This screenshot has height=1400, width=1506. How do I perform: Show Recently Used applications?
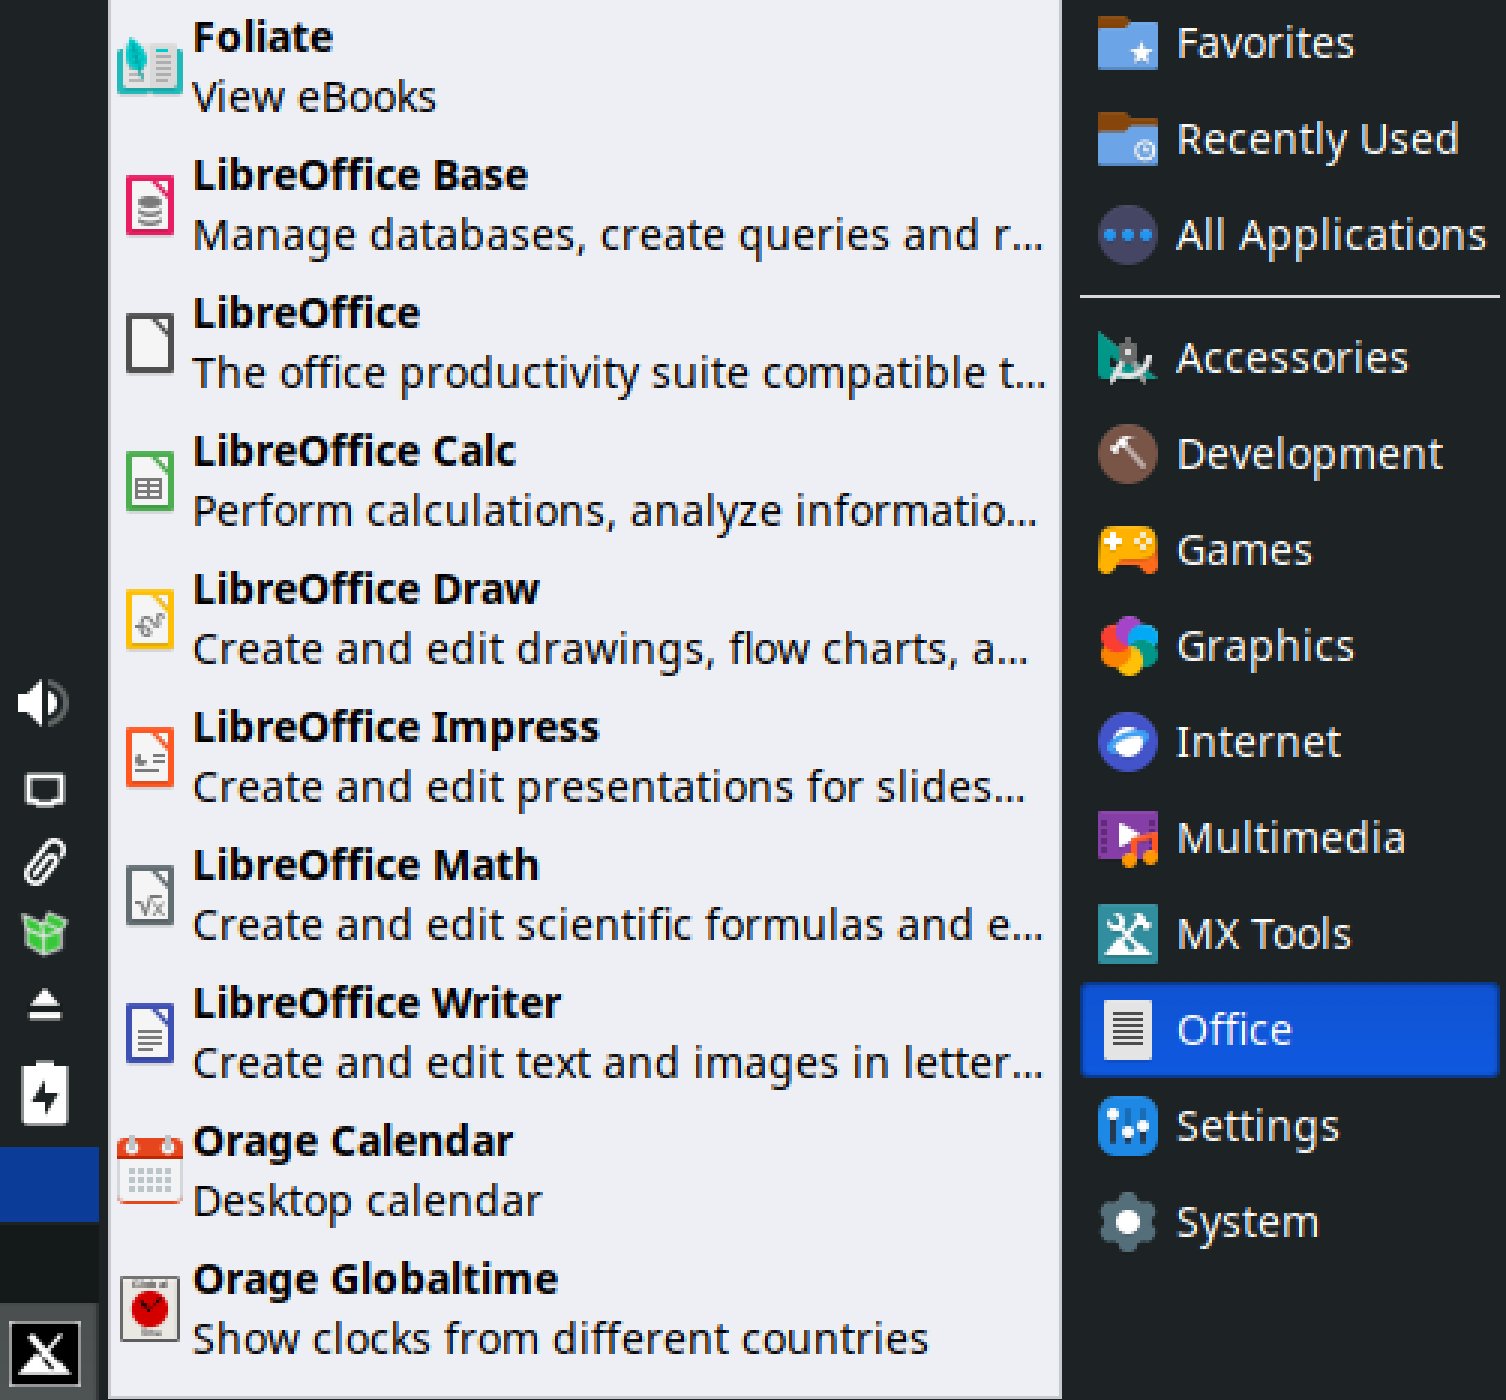pos(1289,139)
